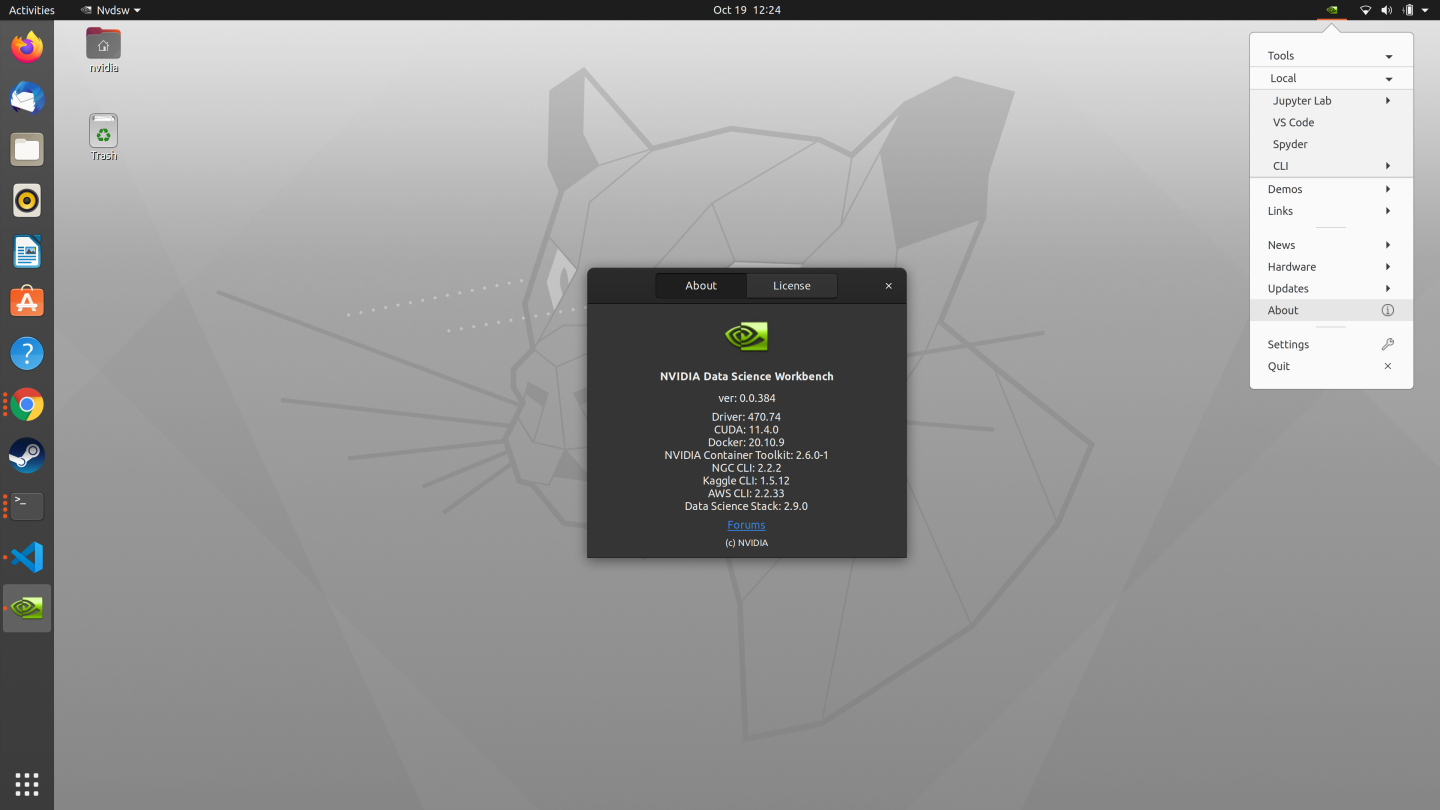The width and height of the screenshot is (1440, 810).
Task: Expand the Hardware submenu
Action: click(x=1388, y=267)
